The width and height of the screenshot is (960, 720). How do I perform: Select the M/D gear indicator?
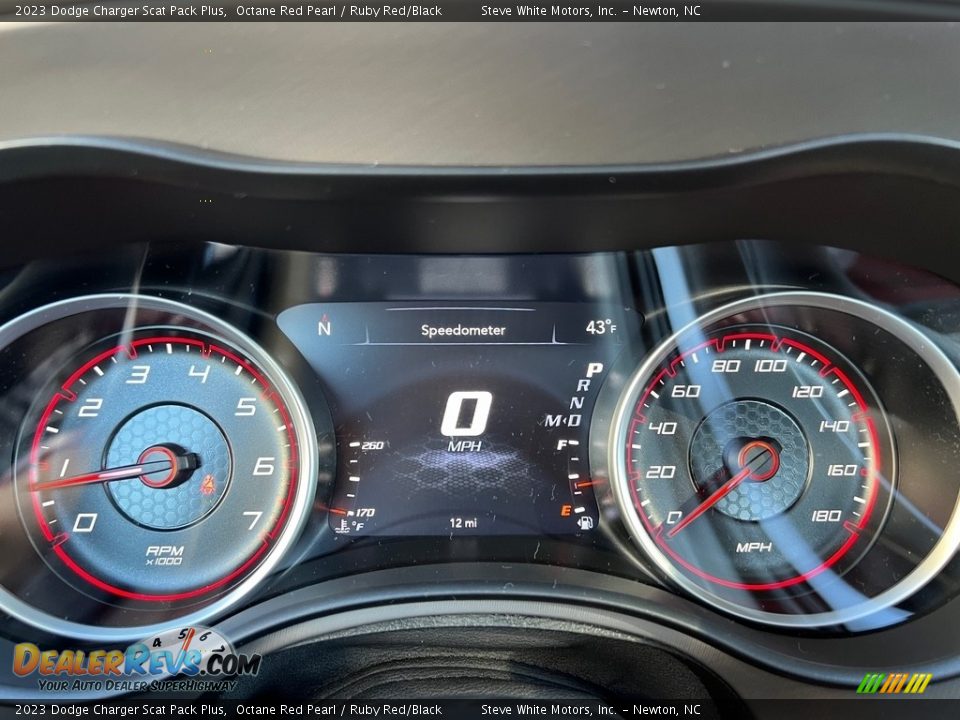pos(563,421)
